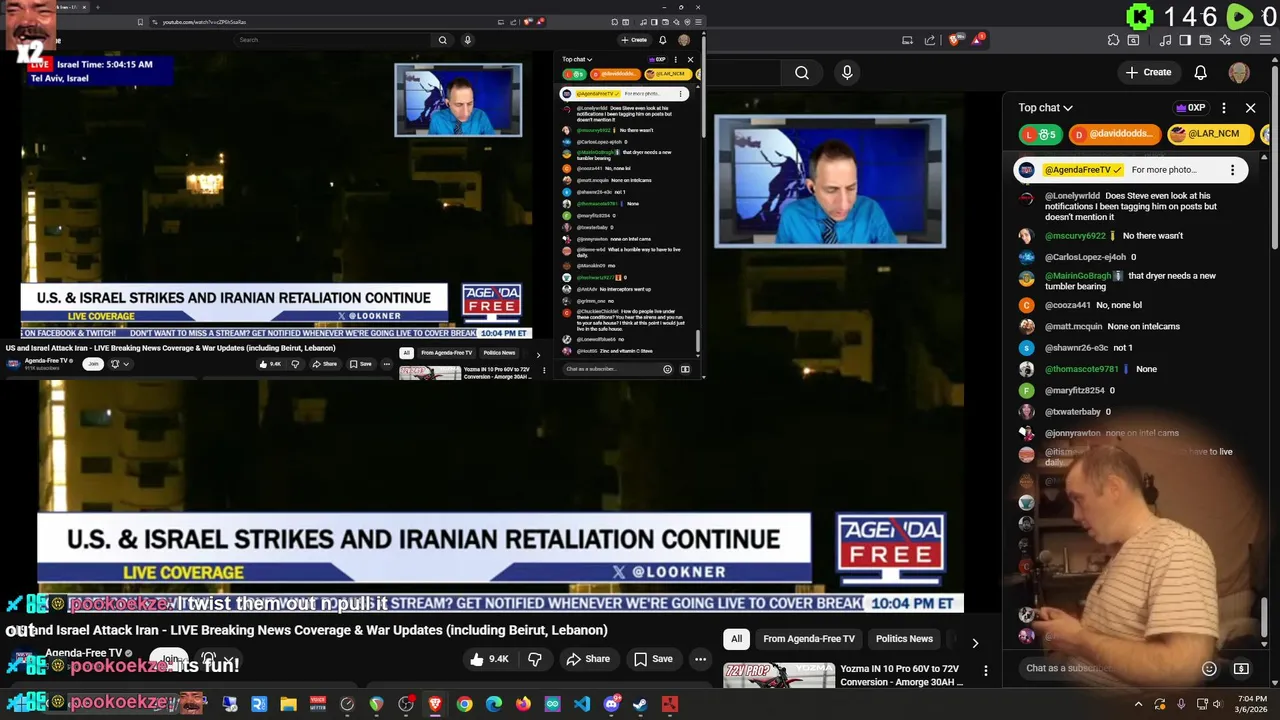Show next filter chips arrow
Viewport: 1280px width, 720px height.
point(975,643)
